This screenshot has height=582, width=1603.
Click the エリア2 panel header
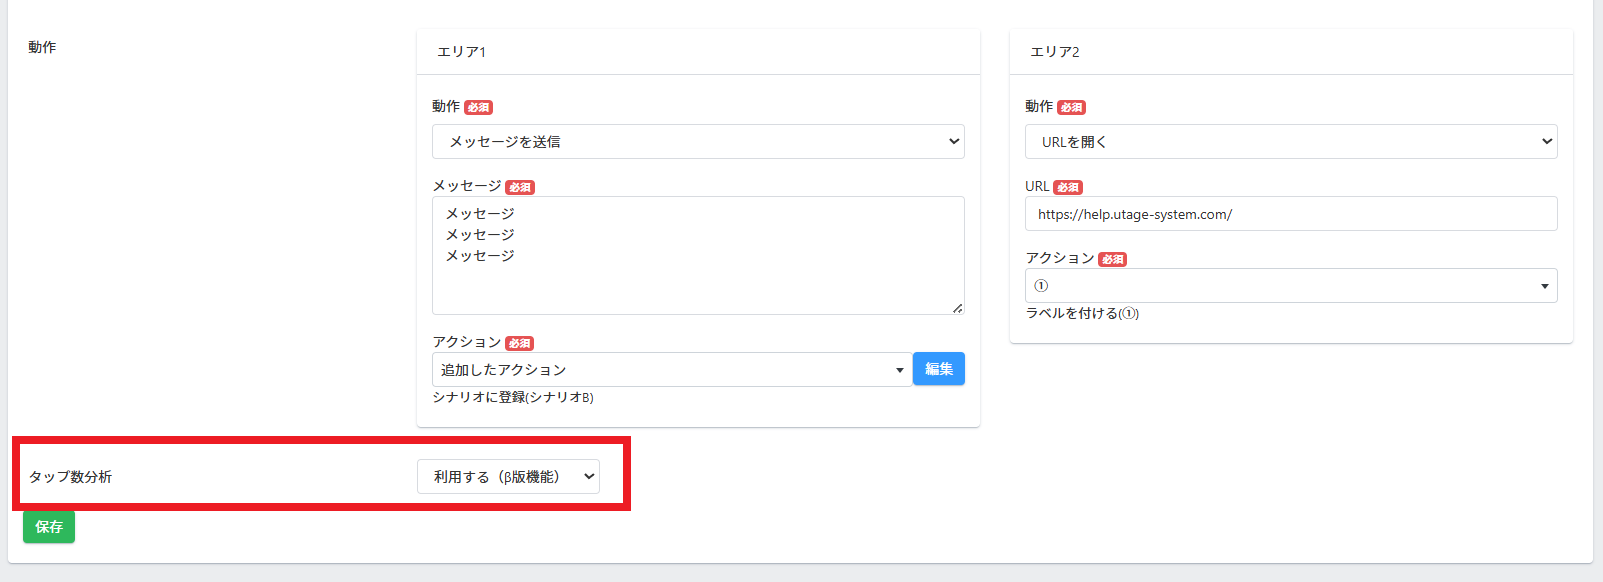pyautogui.click(x=1291, y=52)
